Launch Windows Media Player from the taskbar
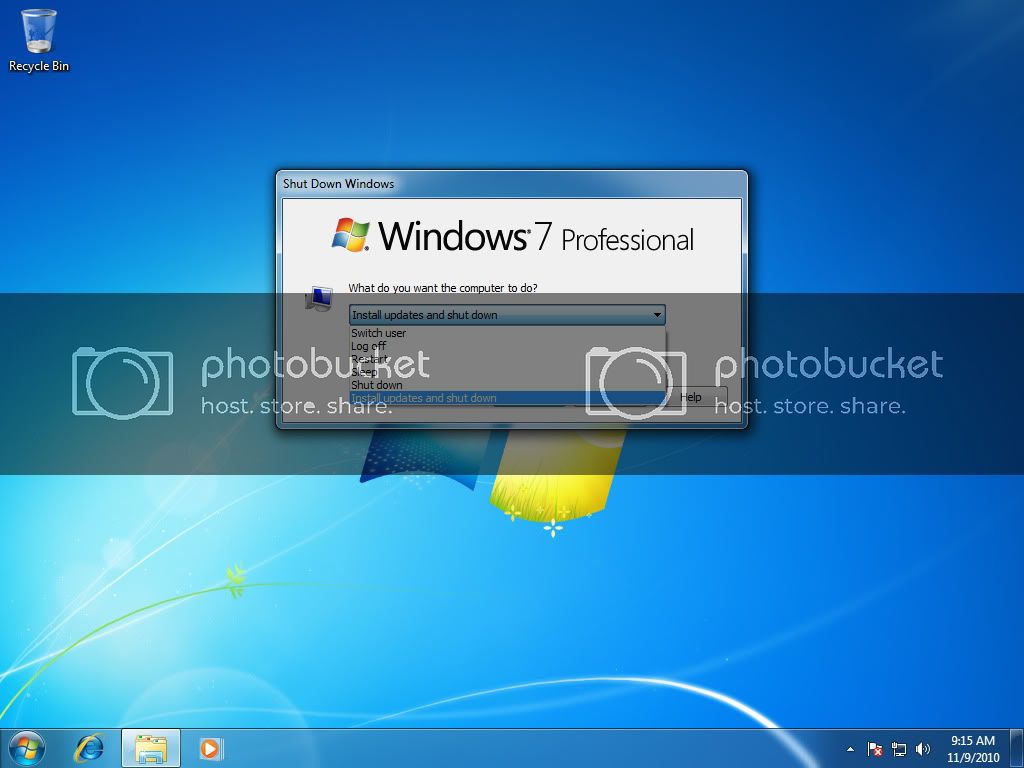Screen dimensions: 1024x768 (x=210, y=748)
